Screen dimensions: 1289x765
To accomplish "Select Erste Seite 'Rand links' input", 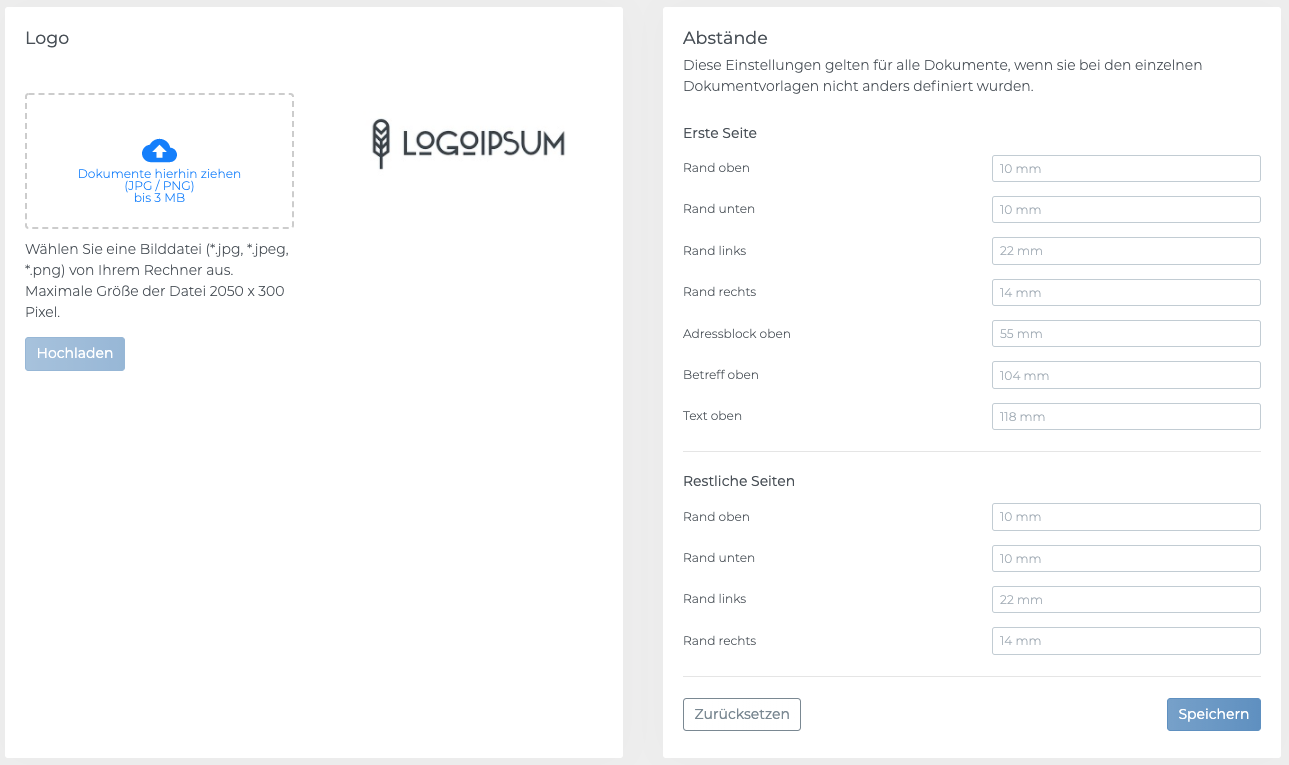I will (1125, 251).
